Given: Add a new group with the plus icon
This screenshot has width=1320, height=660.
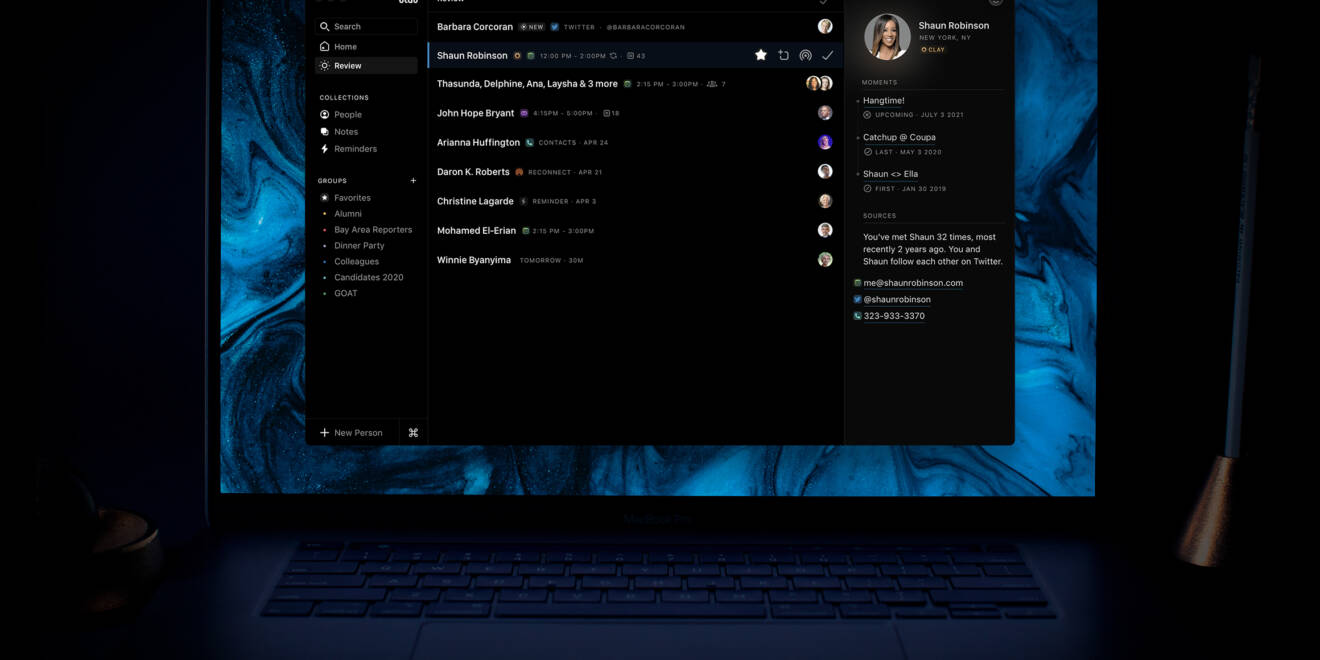Looking at the screenshot, I should [x=413, y=181].
